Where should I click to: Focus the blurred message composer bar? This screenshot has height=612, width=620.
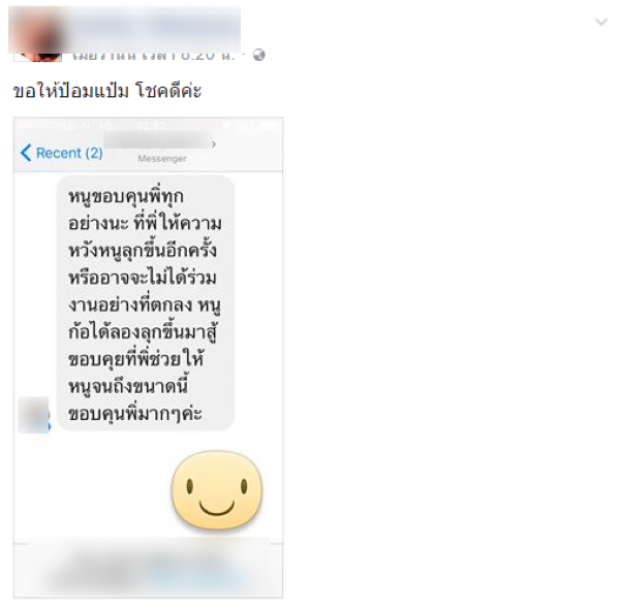148,569
